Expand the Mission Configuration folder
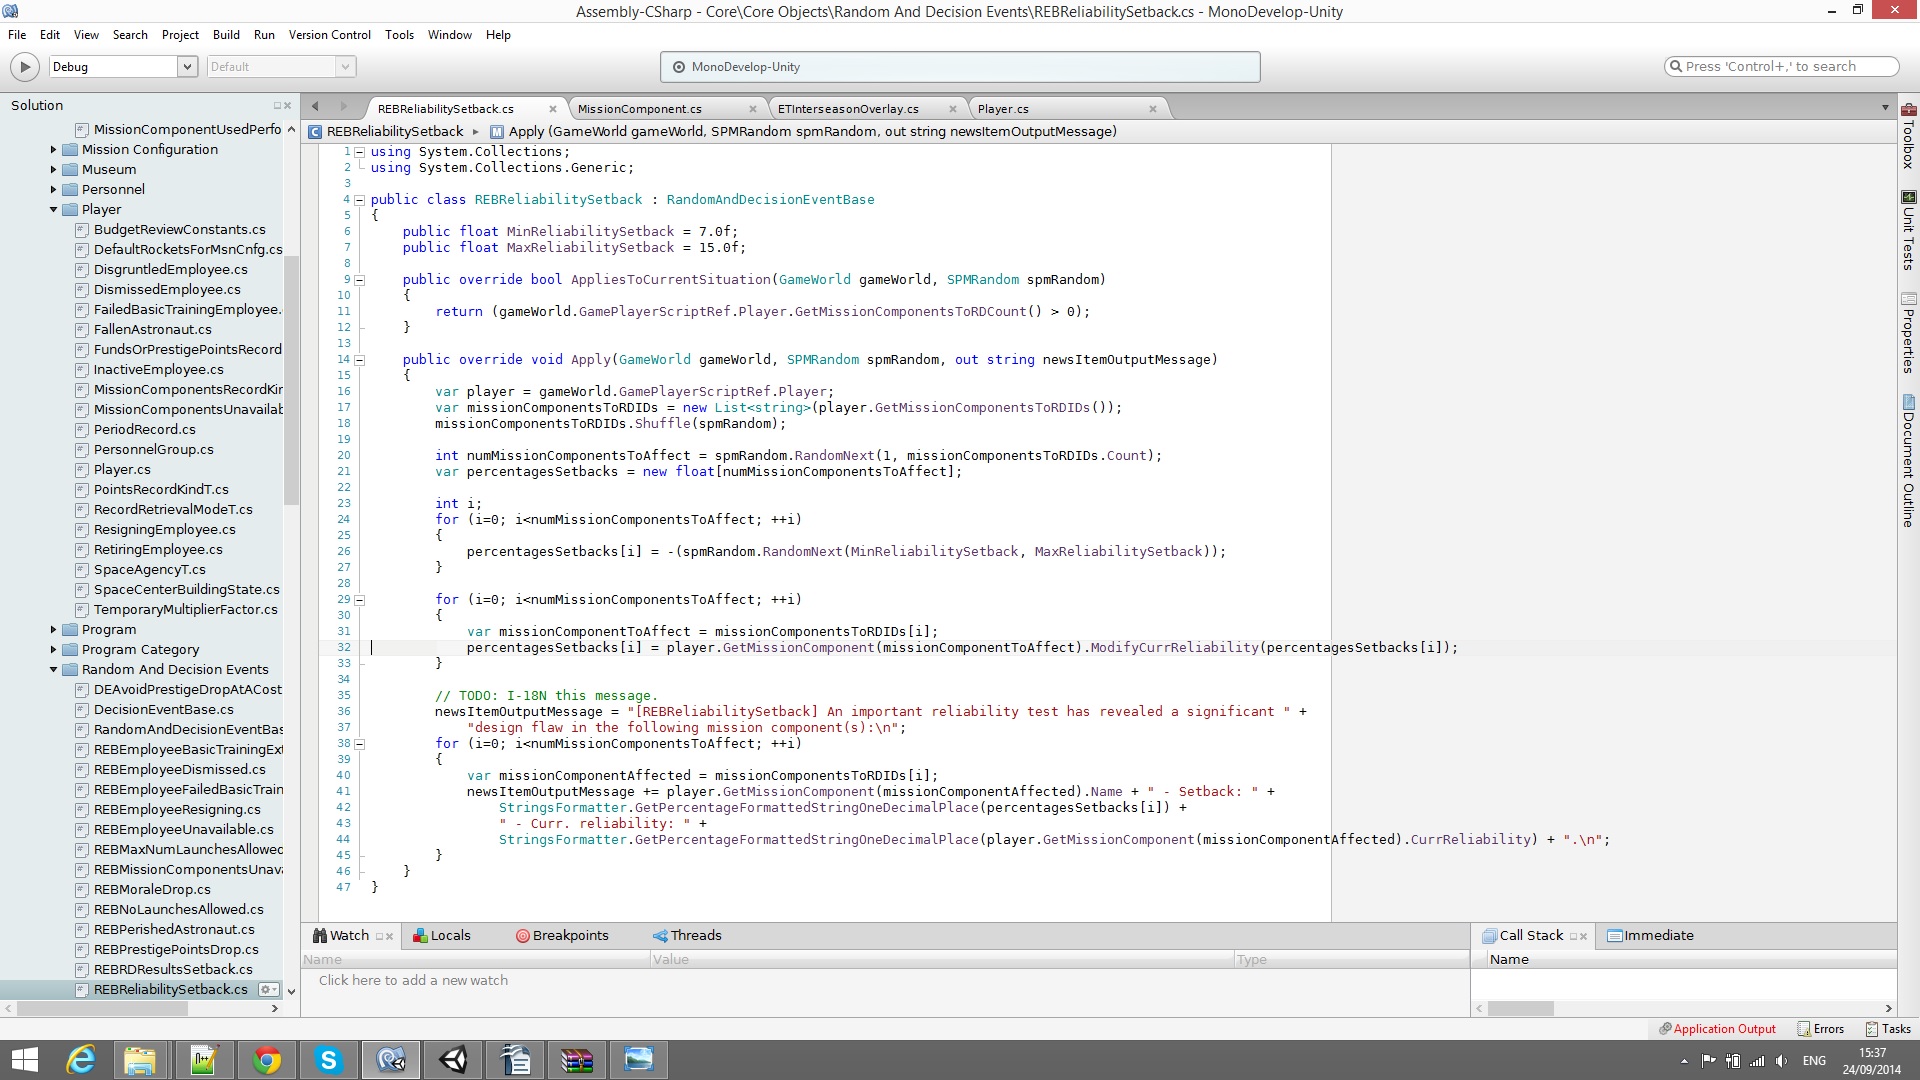The image size is (1920, 1080). tap(53, 150)
